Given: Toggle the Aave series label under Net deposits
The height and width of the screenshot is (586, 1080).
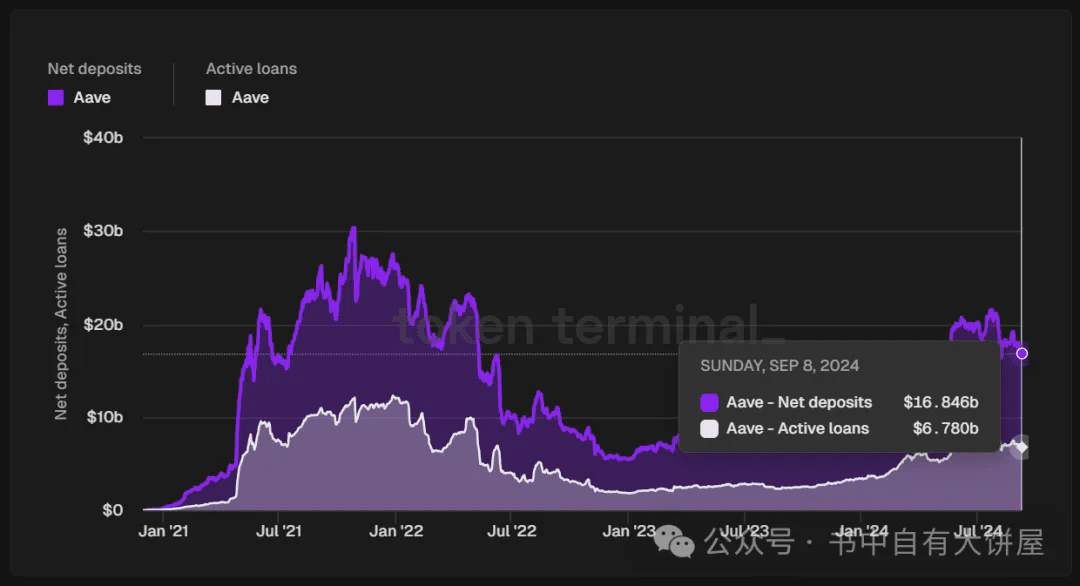Looking at the screenshot, I should click(92, 98).
